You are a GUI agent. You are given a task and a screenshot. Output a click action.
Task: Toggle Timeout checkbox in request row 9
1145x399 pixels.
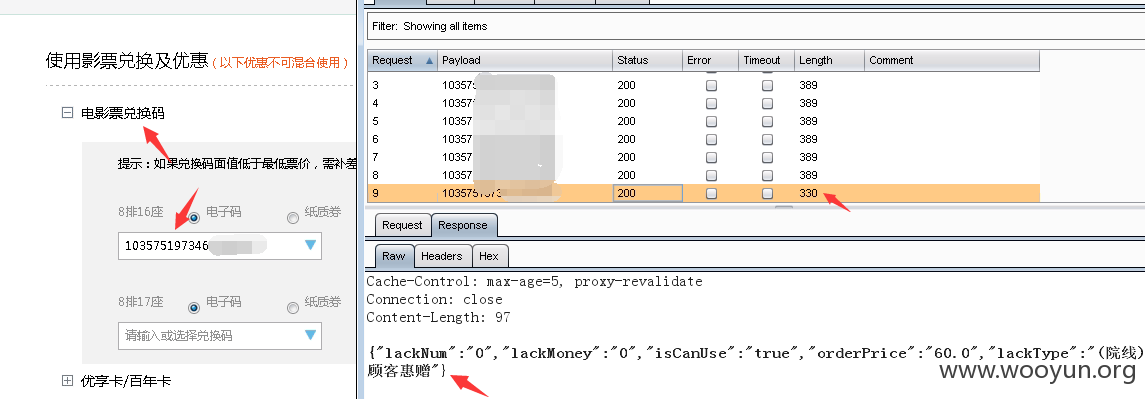[767, 194]
